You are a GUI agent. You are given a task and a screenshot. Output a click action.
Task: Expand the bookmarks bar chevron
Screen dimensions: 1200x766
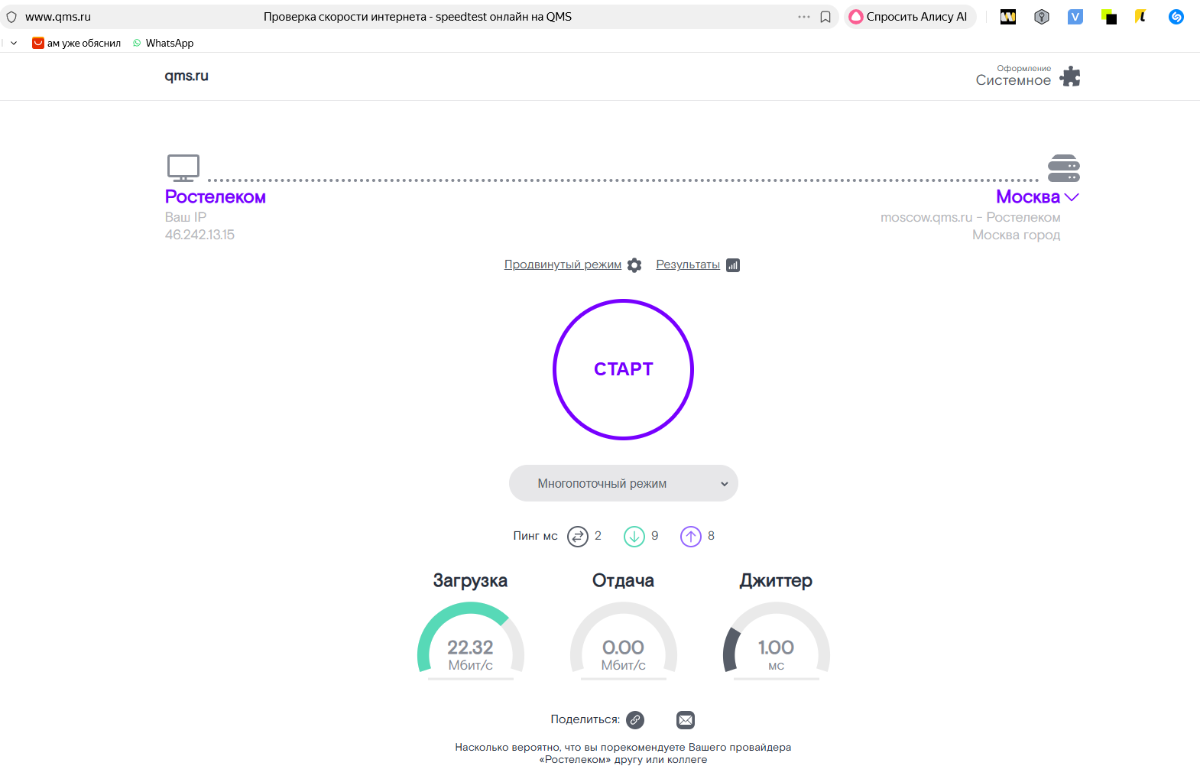click(x=13, y=43)
